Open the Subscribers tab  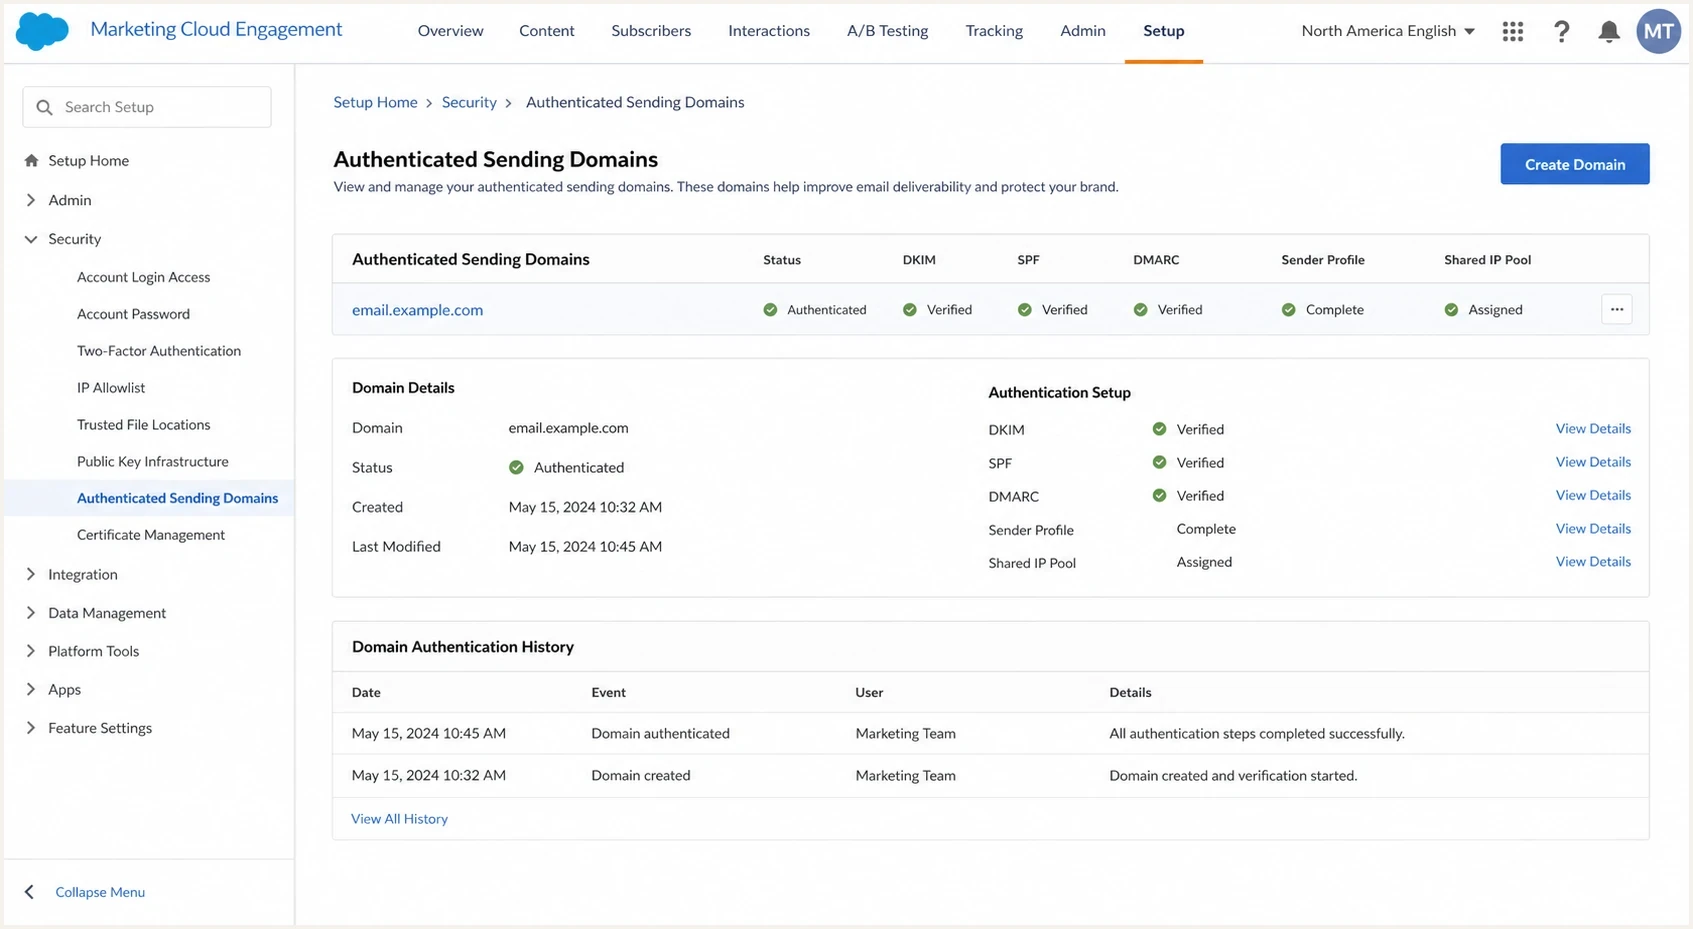click(651, 31)
